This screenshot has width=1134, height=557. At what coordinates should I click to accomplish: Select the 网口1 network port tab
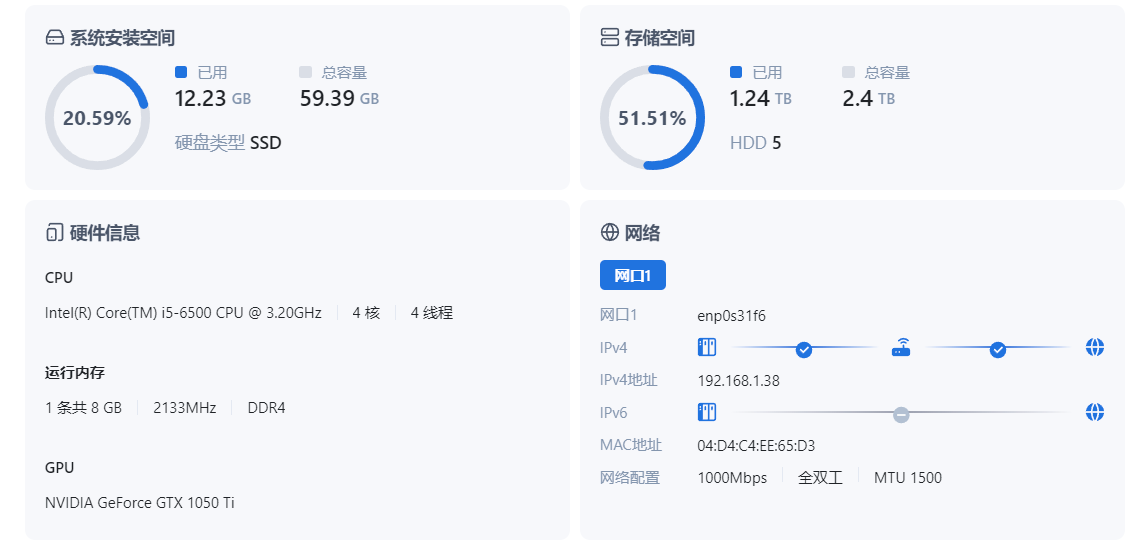click(632, 275)
